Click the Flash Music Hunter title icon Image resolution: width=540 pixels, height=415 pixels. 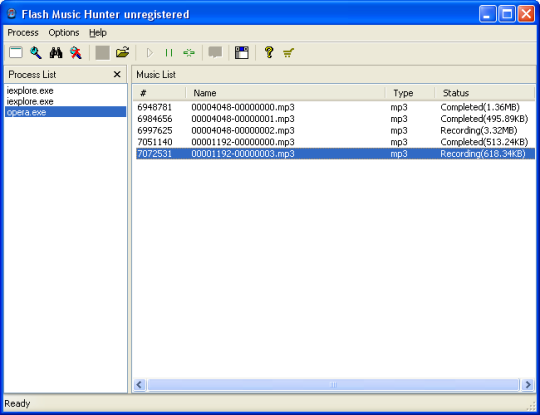[12, 14]
